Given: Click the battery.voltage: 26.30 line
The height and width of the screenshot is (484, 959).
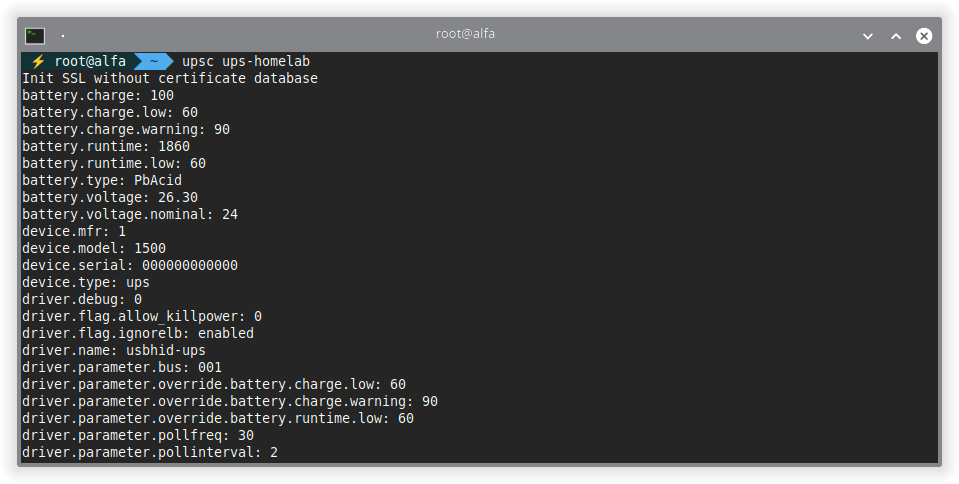Looking at the screenshot, I should (110, 197).
